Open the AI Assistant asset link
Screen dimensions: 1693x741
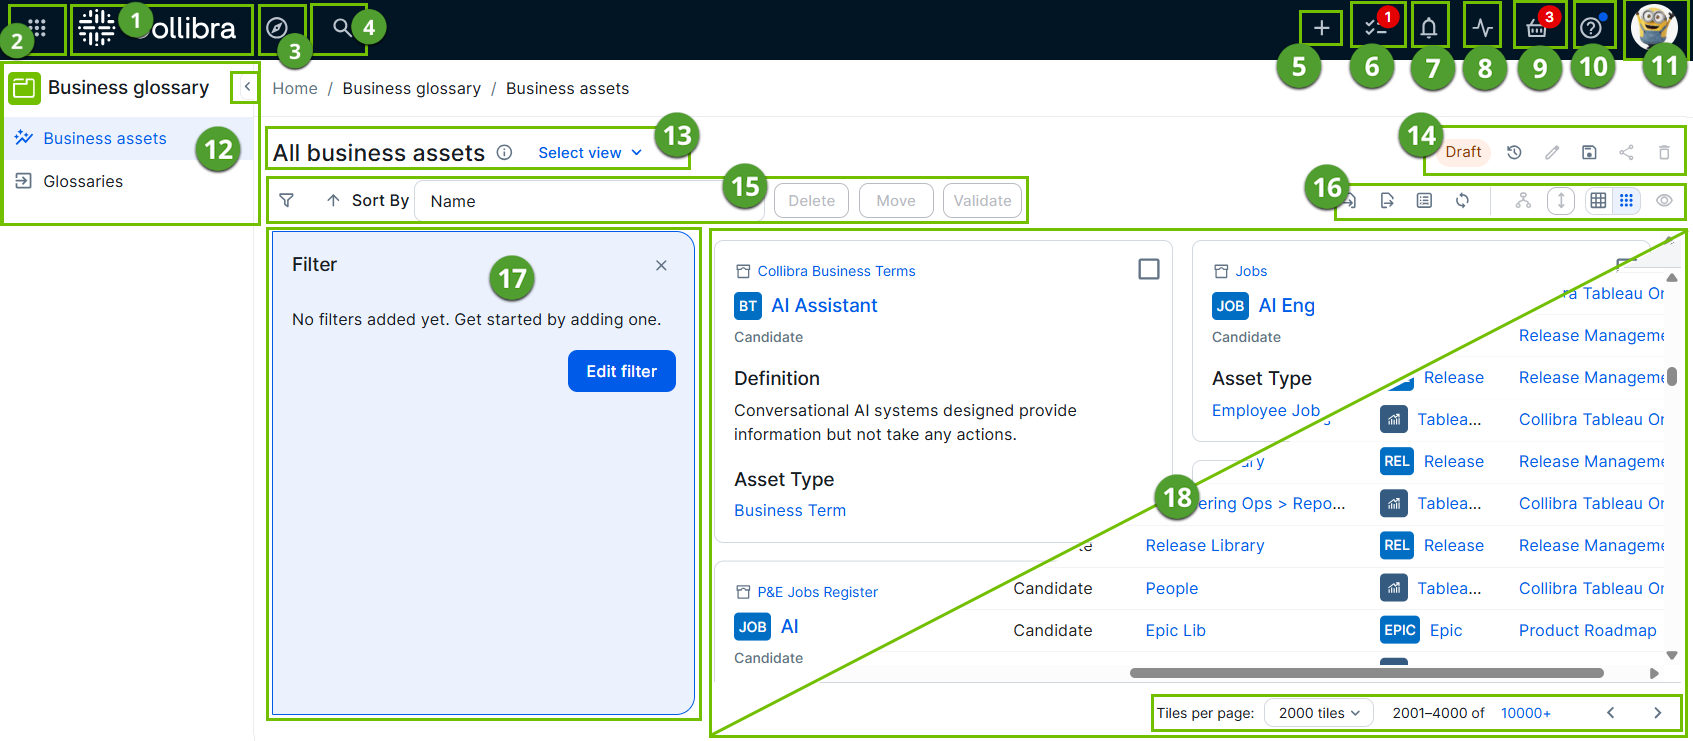pyautogui.click(x=825, y=306)
